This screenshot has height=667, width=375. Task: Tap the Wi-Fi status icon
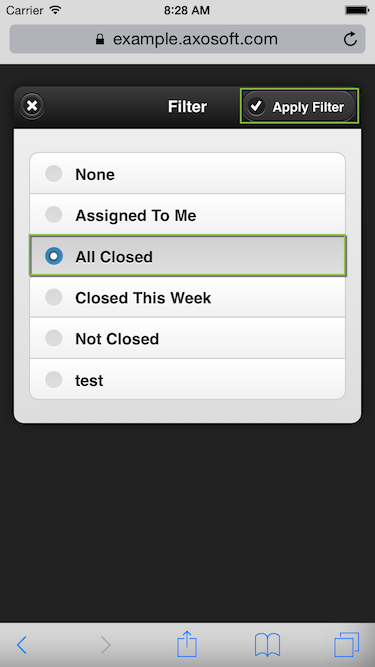[55, 9]
